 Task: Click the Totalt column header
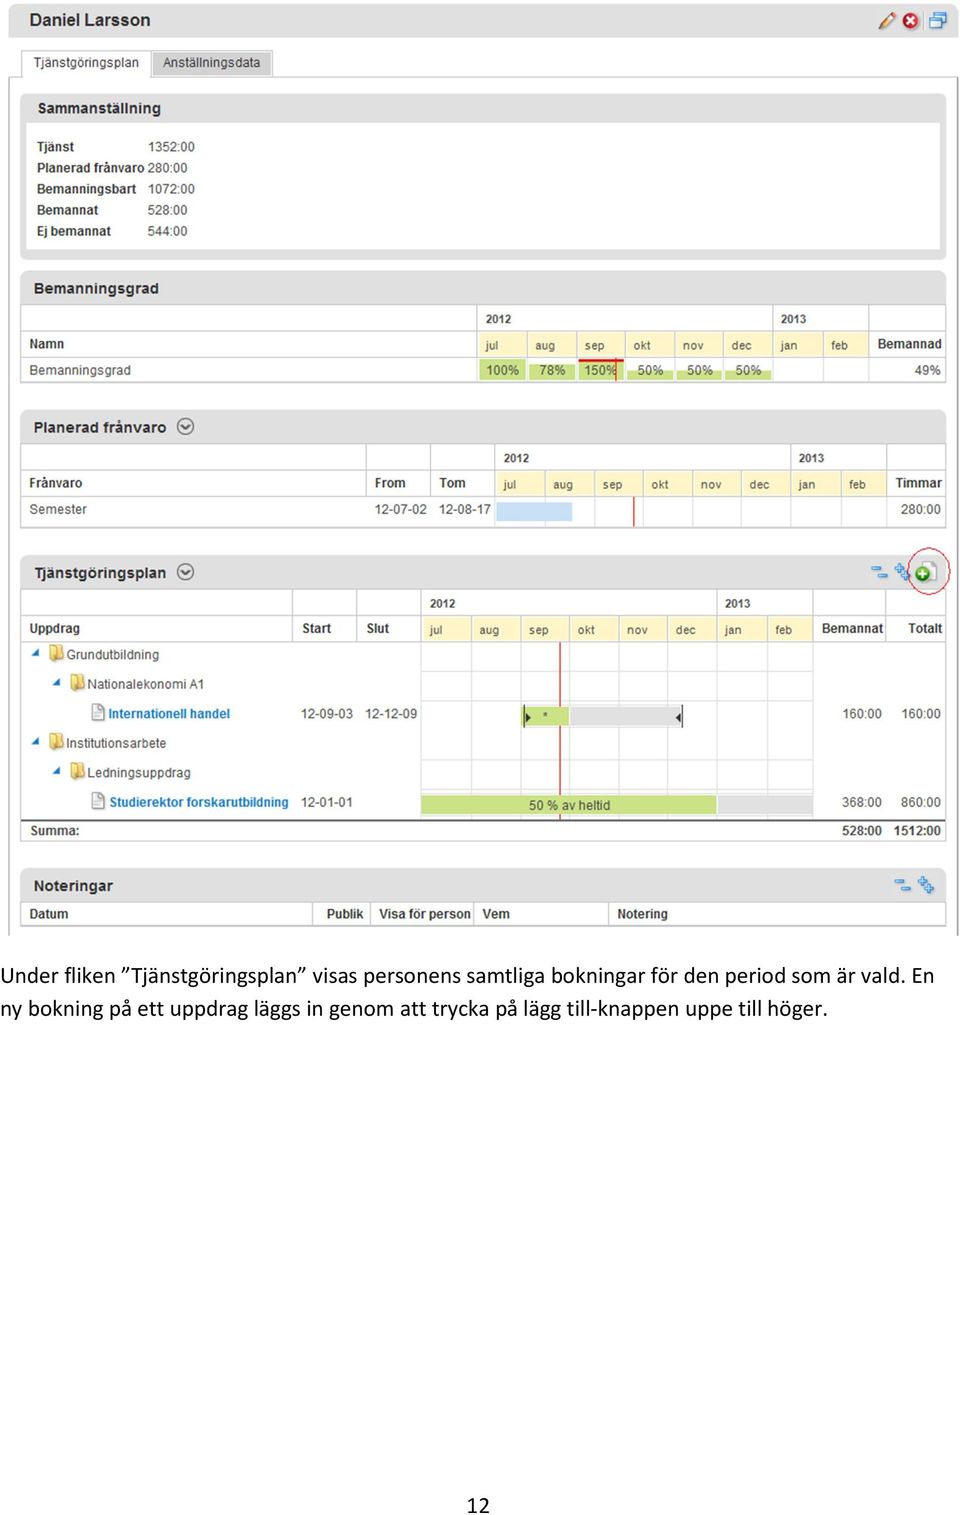coord(925,629)
